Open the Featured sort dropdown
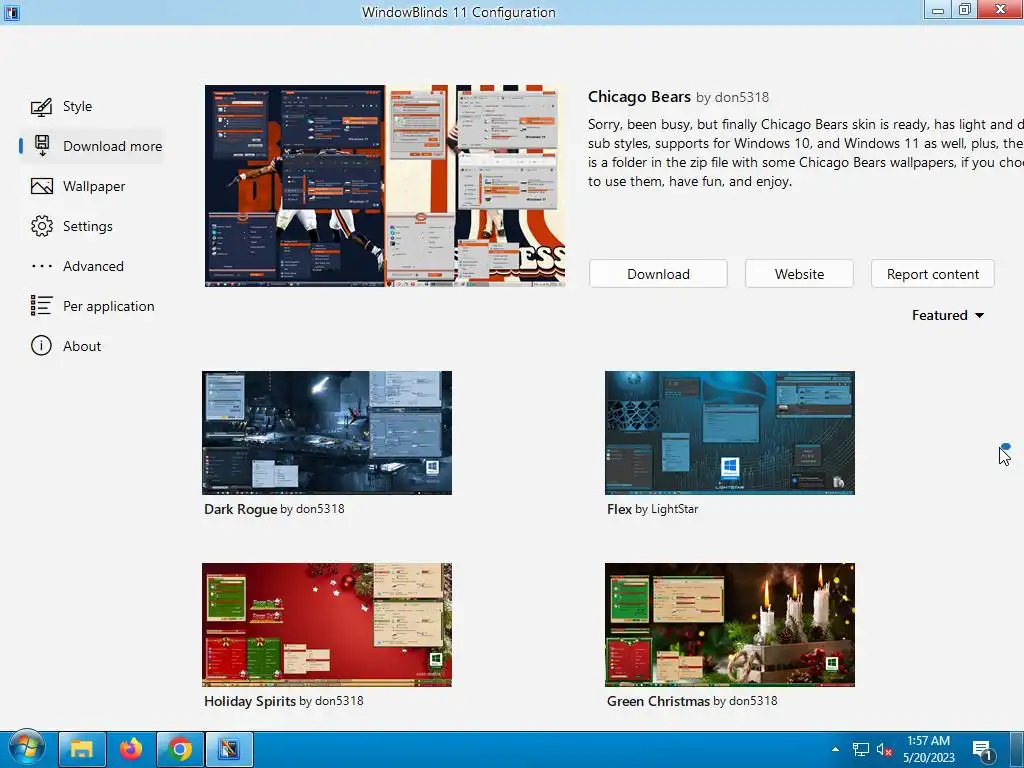 click(948, 315)
